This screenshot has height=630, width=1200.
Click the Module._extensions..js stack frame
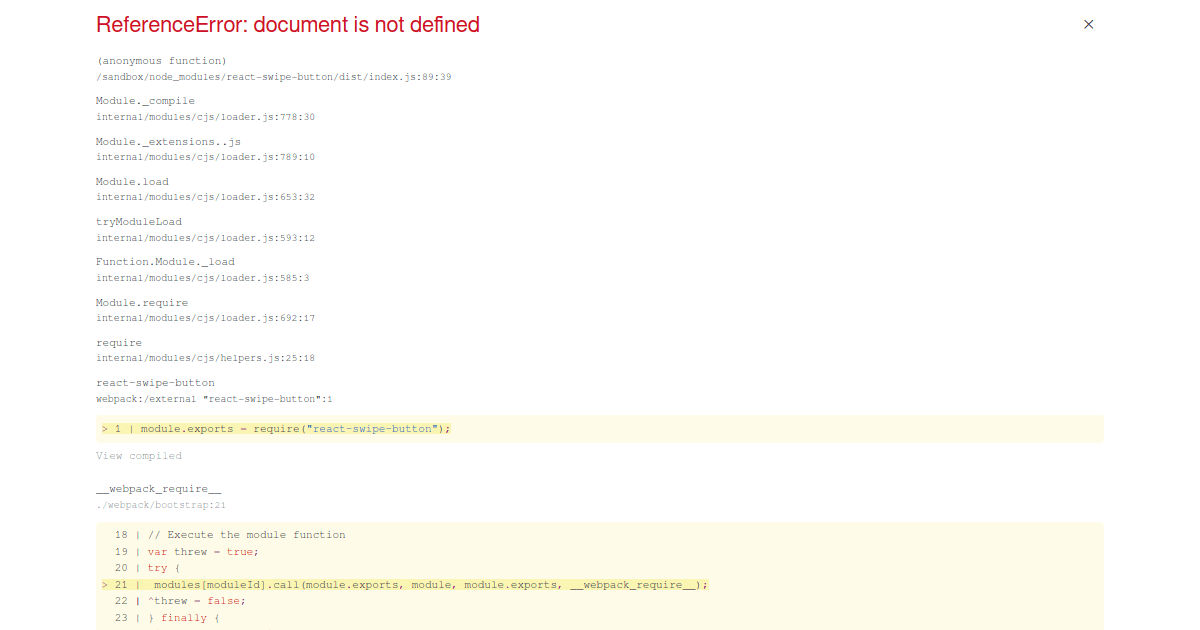click(x=168, y=141)
